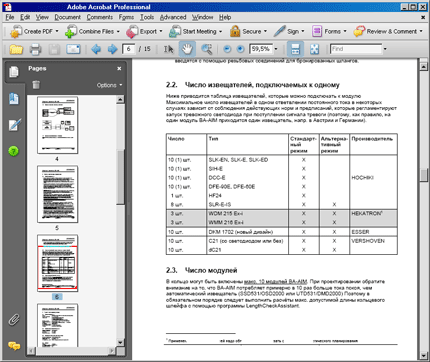
Task: Select page 5 thumbnail
Action: [58, 194]
